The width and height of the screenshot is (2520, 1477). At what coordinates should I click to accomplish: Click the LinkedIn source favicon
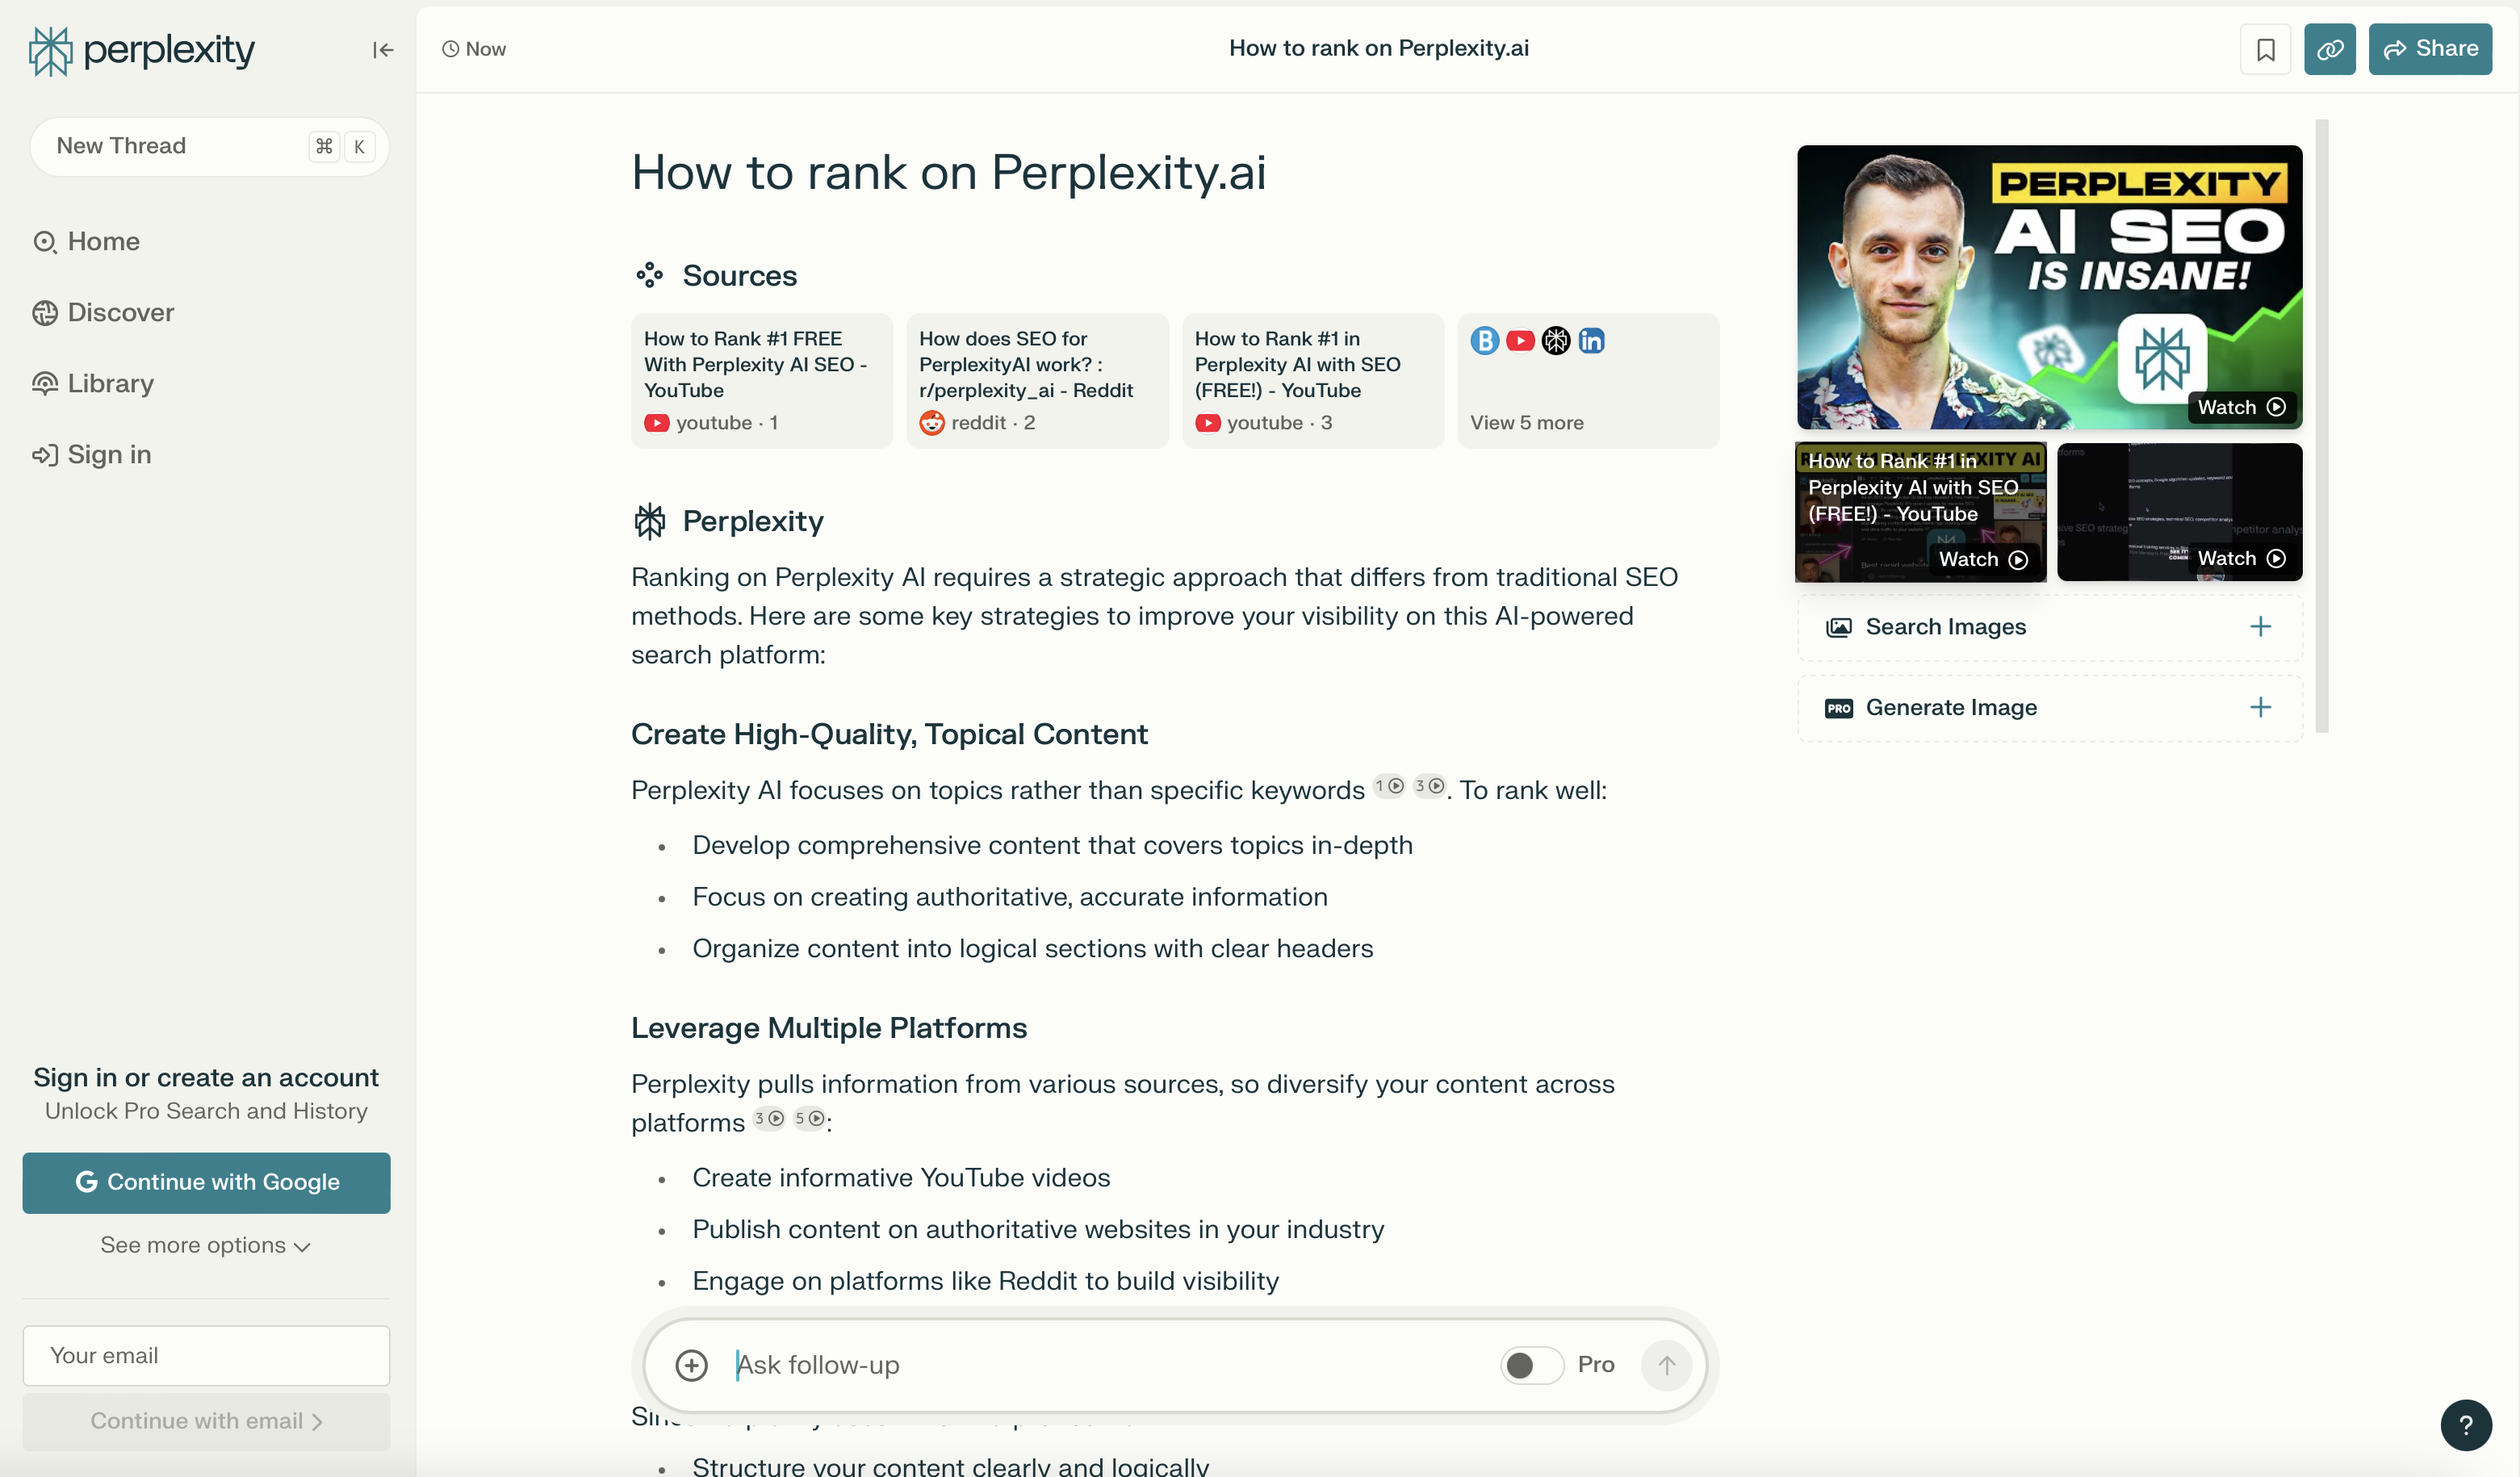1591,341
